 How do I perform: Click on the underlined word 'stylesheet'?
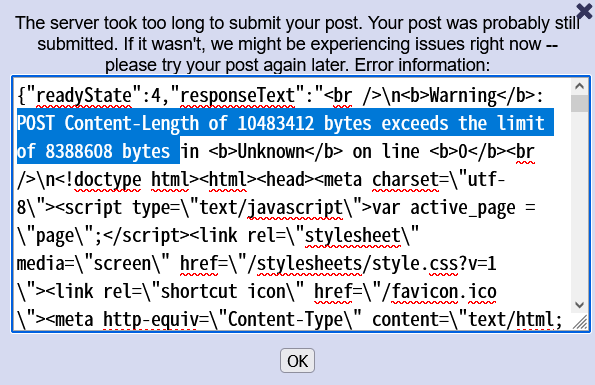click(353, 236)
